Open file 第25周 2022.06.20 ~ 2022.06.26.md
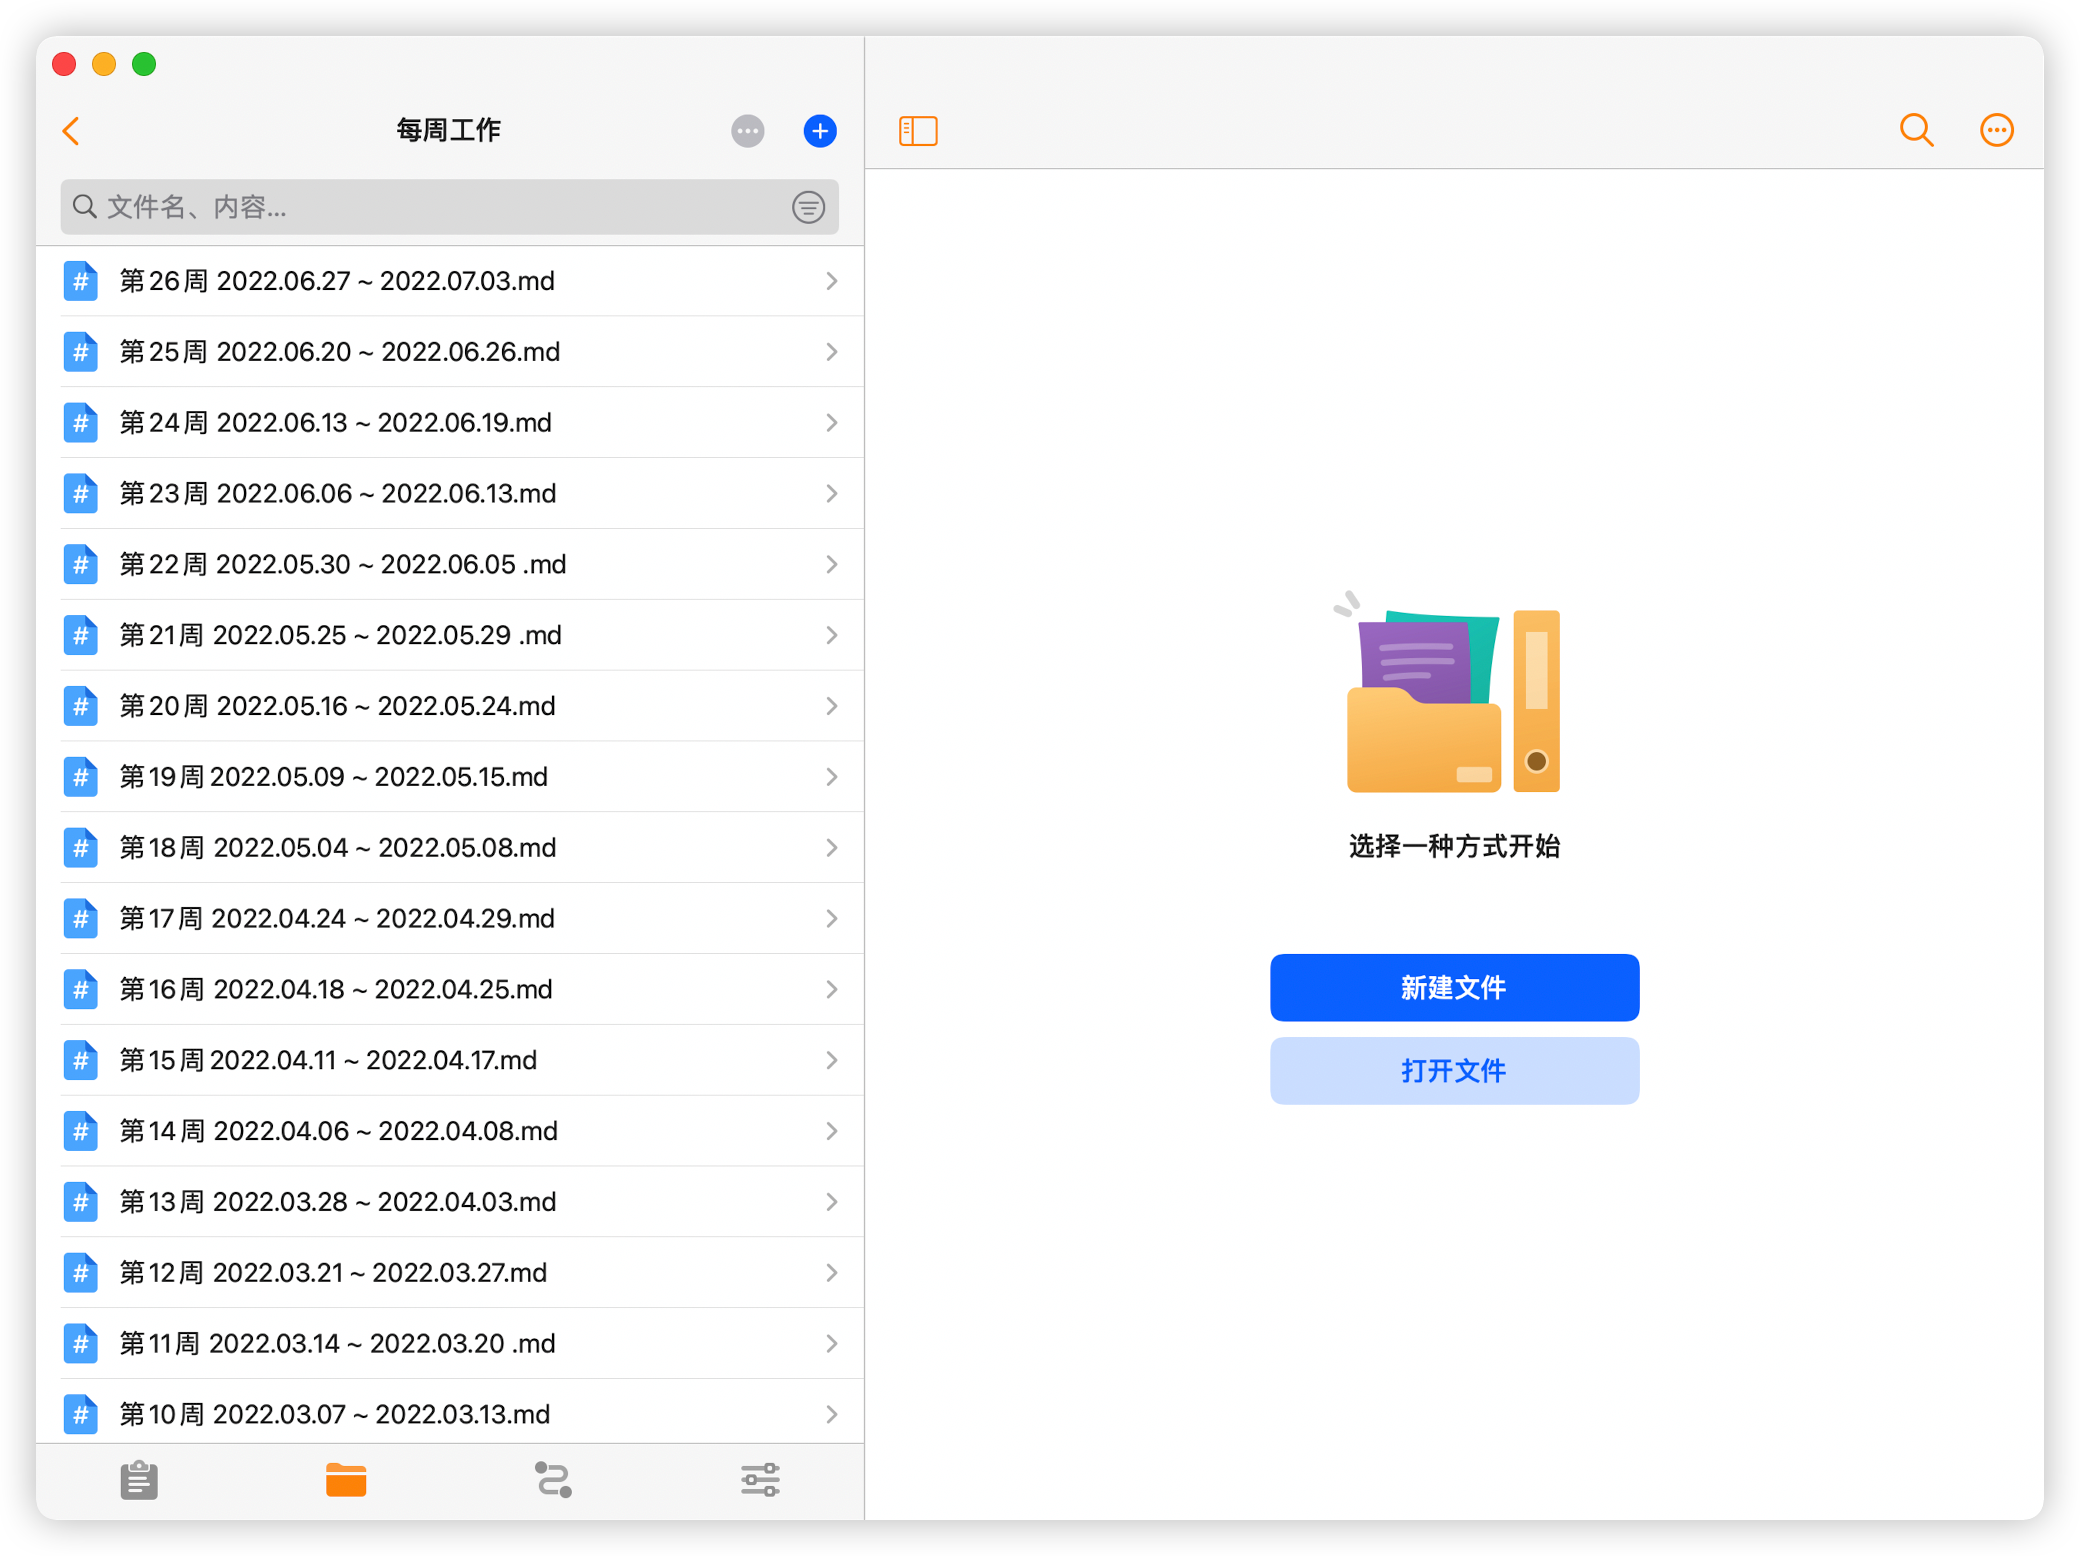Viewport: 2080px width, 1556px height. tap(450, 352)
